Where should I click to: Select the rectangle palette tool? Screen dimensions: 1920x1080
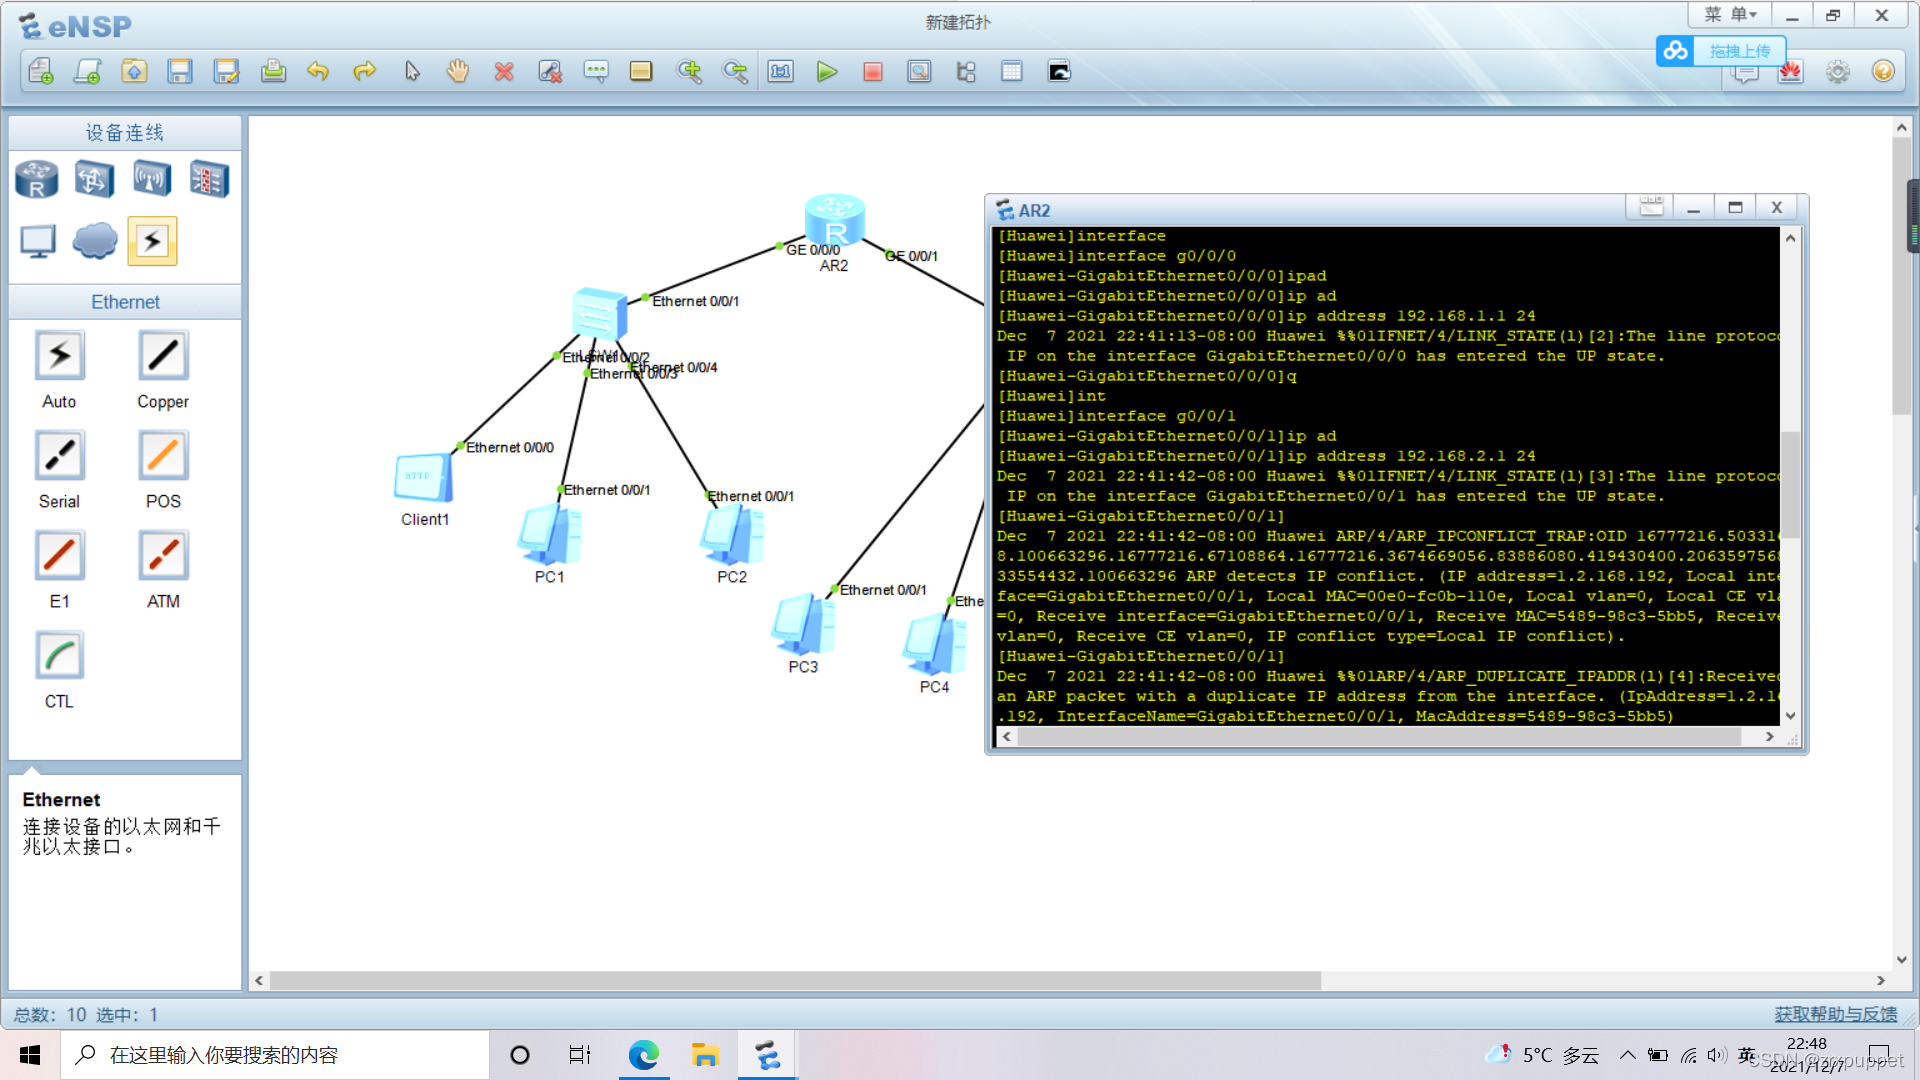pyautogui.click(x=641, y=71)
